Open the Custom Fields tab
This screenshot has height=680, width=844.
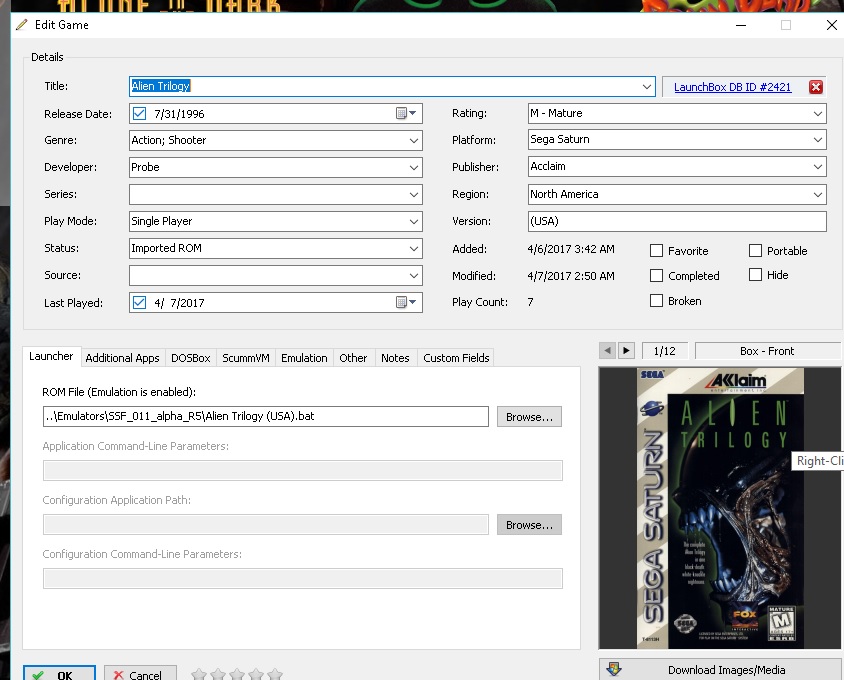coord(456,358)
